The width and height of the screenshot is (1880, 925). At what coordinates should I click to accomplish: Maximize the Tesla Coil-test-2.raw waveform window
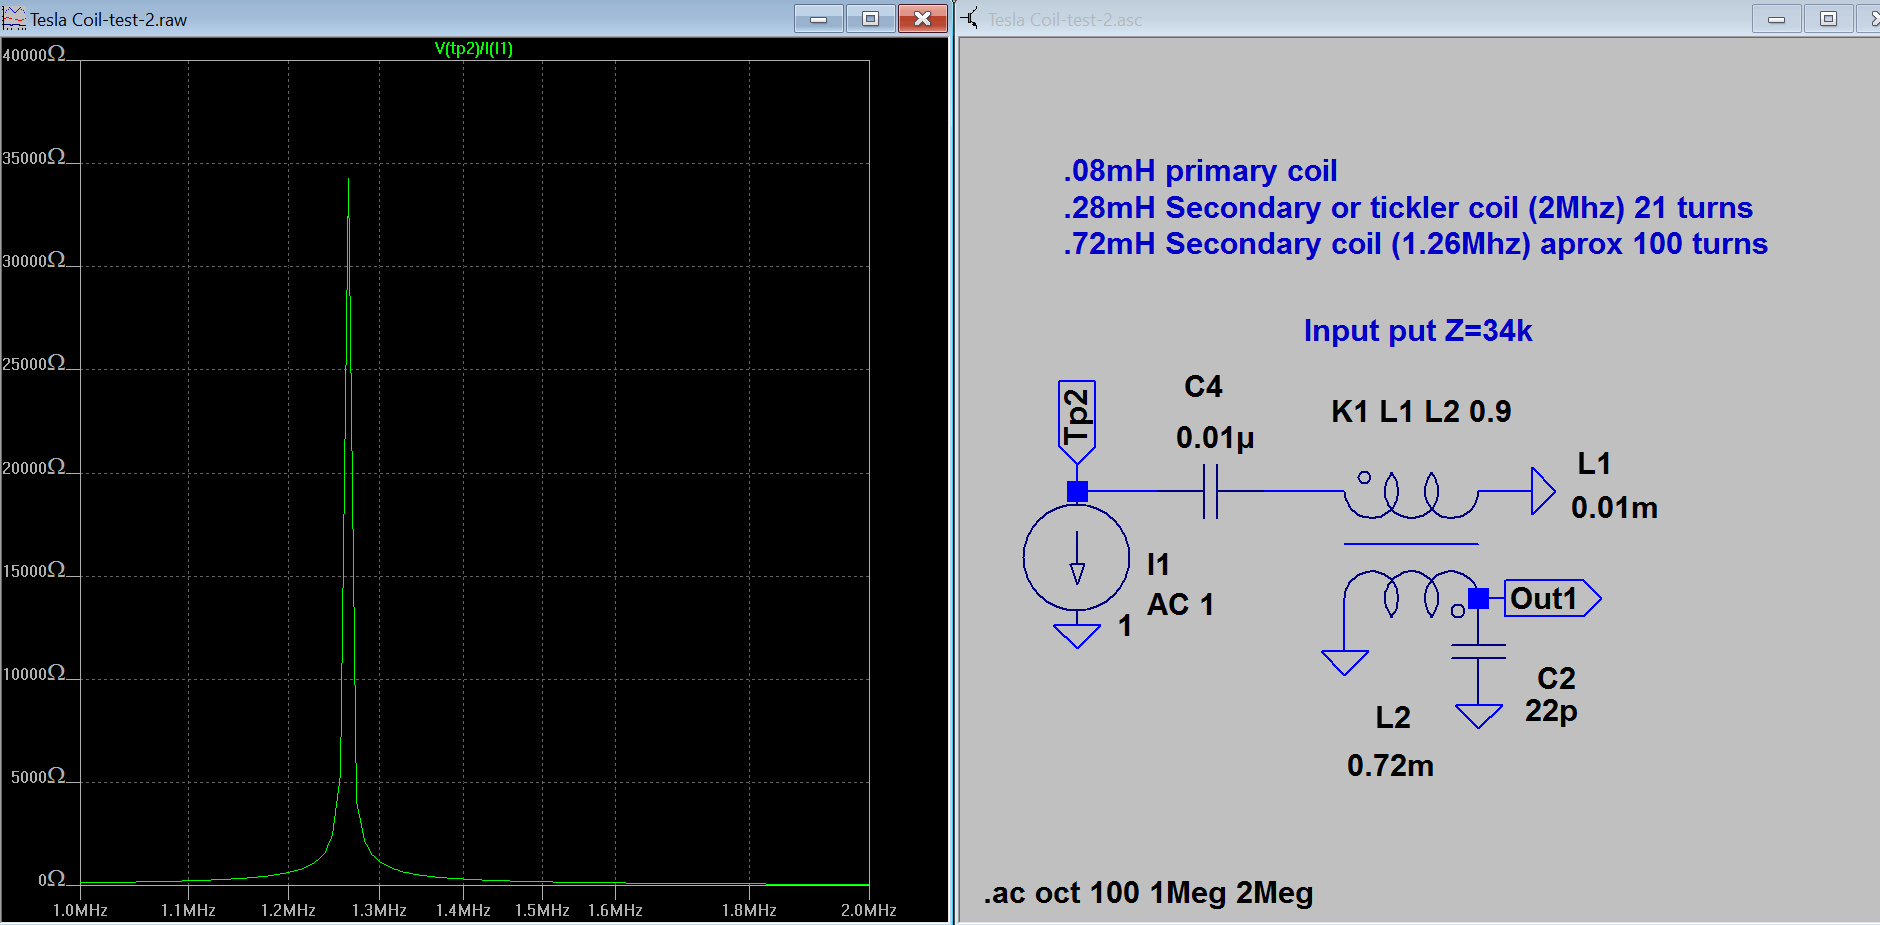tap(870, 18)
